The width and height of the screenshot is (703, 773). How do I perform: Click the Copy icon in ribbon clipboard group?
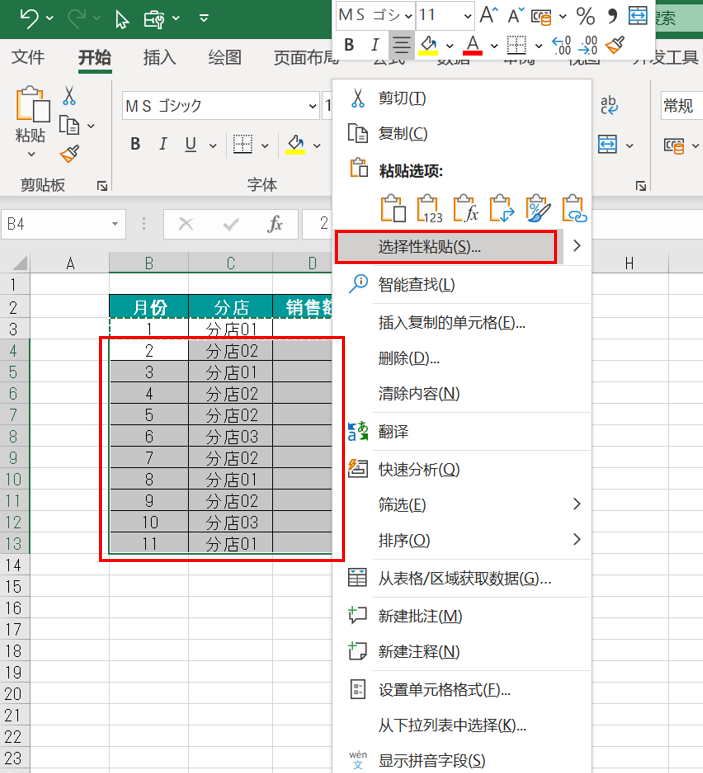click(x=69, y=125)
